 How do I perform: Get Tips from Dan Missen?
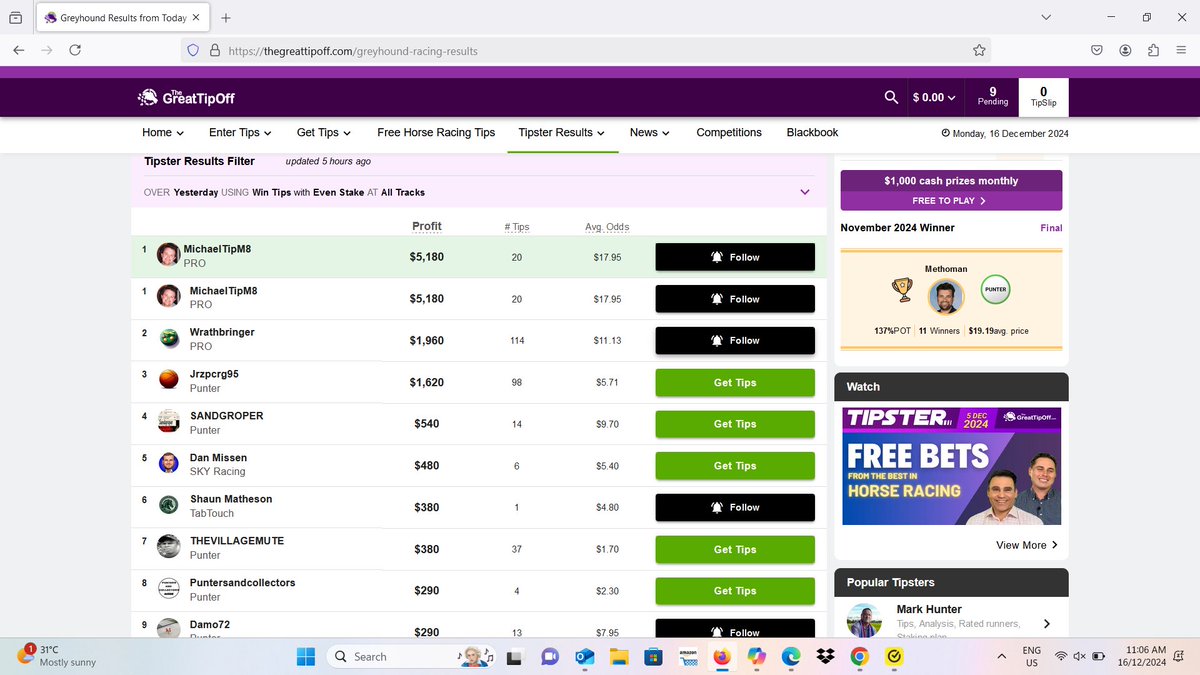click(735, 466)
